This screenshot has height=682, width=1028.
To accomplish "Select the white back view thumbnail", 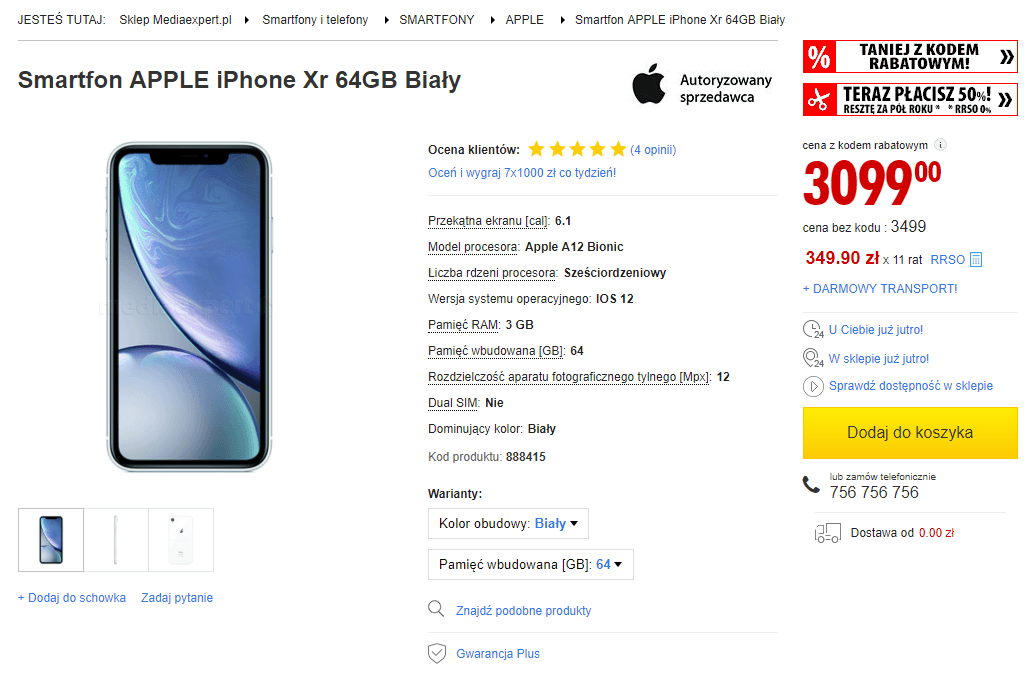I will point(181,540).
